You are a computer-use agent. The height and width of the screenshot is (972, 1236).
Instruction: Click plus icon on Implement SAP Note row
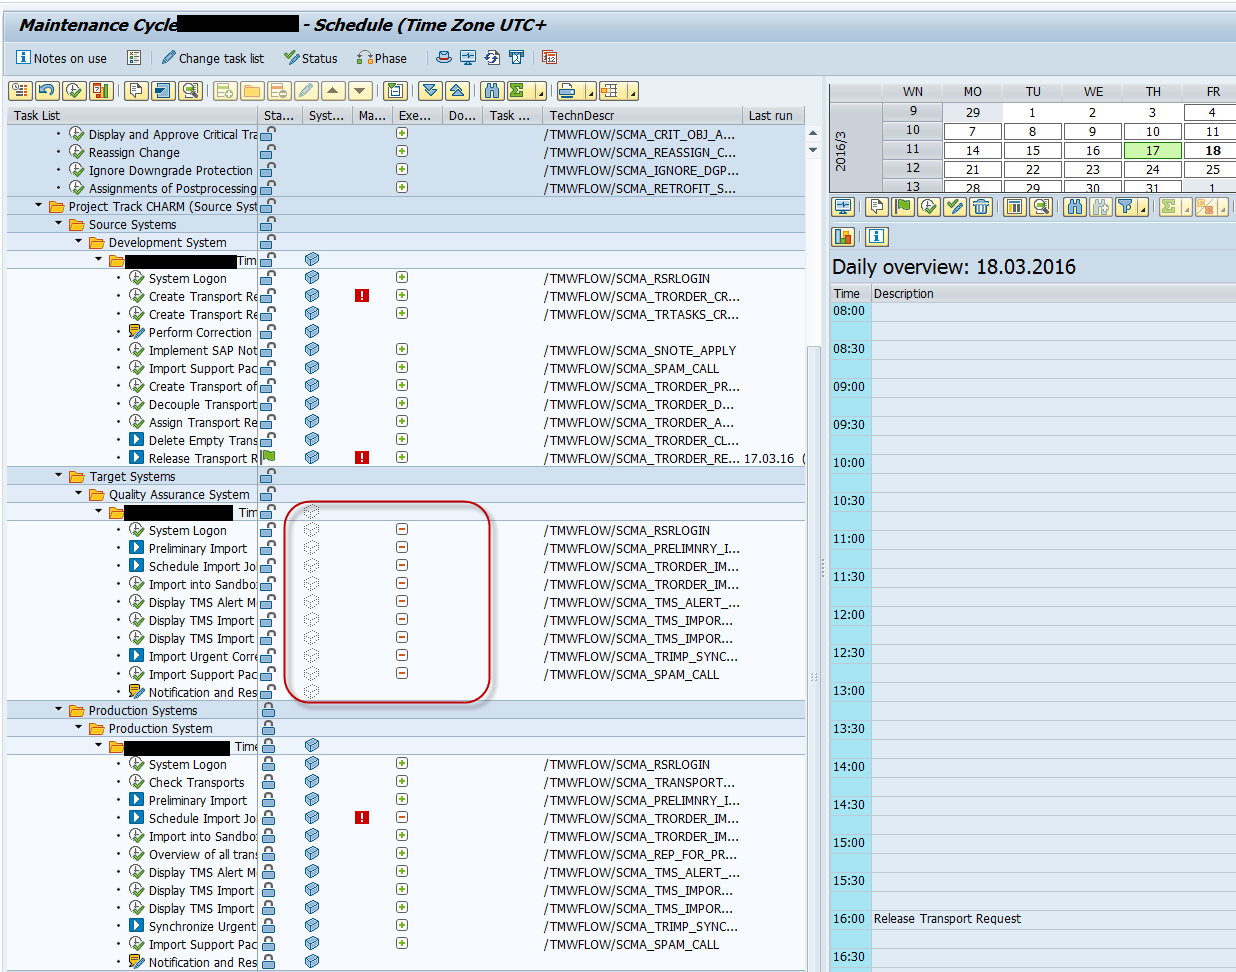tap(402, 349)
